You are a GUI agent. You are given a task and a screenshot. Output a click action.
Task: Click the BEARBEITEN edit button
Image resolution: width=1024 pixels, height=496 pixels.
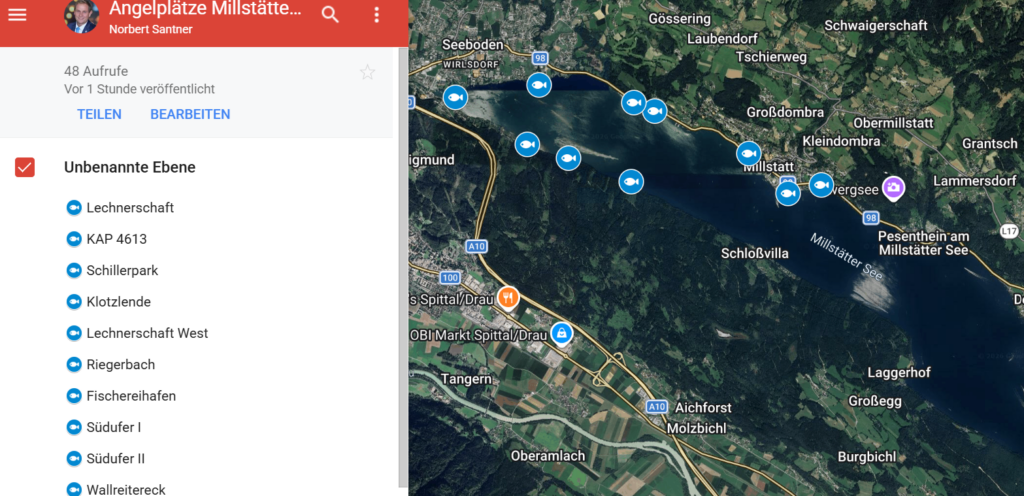[x=190, y=114]
